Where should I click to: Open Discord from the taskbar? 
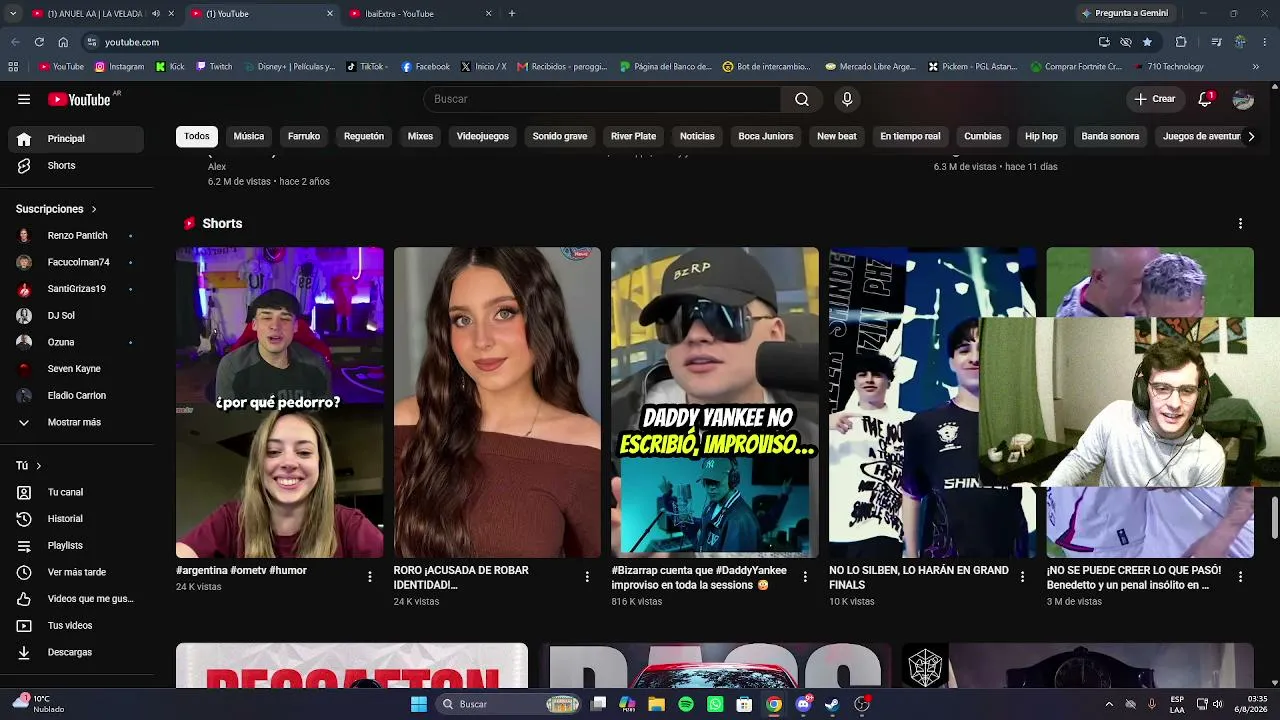(x=803, y=704)
